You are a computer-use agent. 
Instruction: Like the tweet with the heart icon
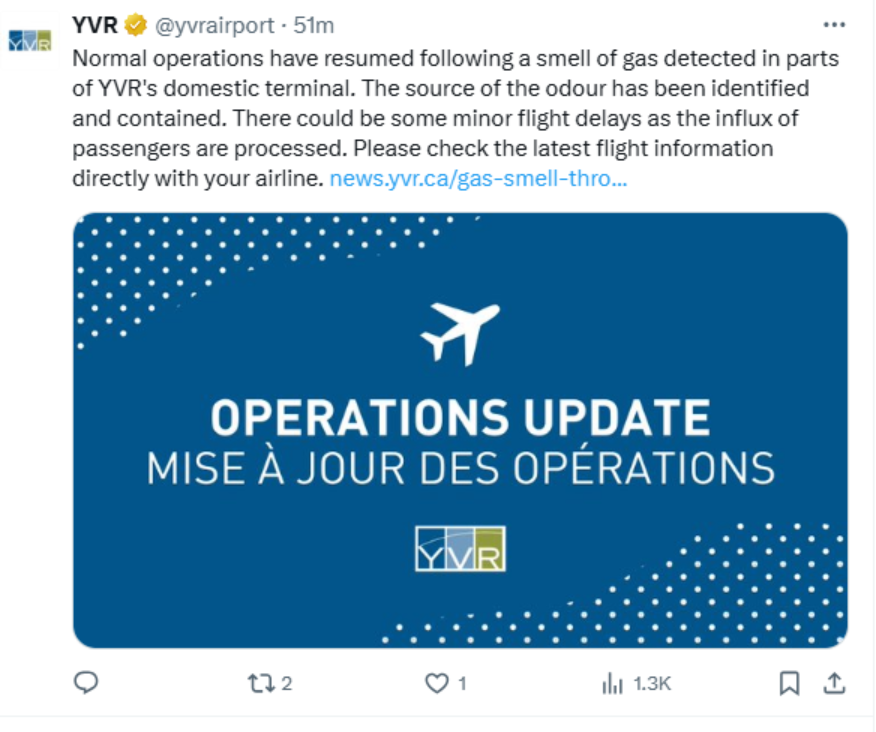click(x=436, y=683)
